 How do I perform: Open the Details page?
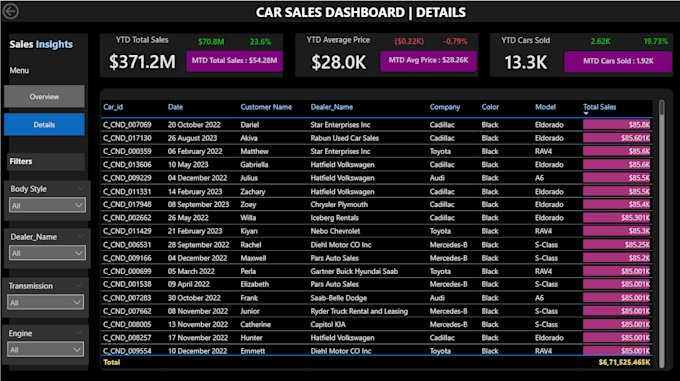(x=44, y=125)
